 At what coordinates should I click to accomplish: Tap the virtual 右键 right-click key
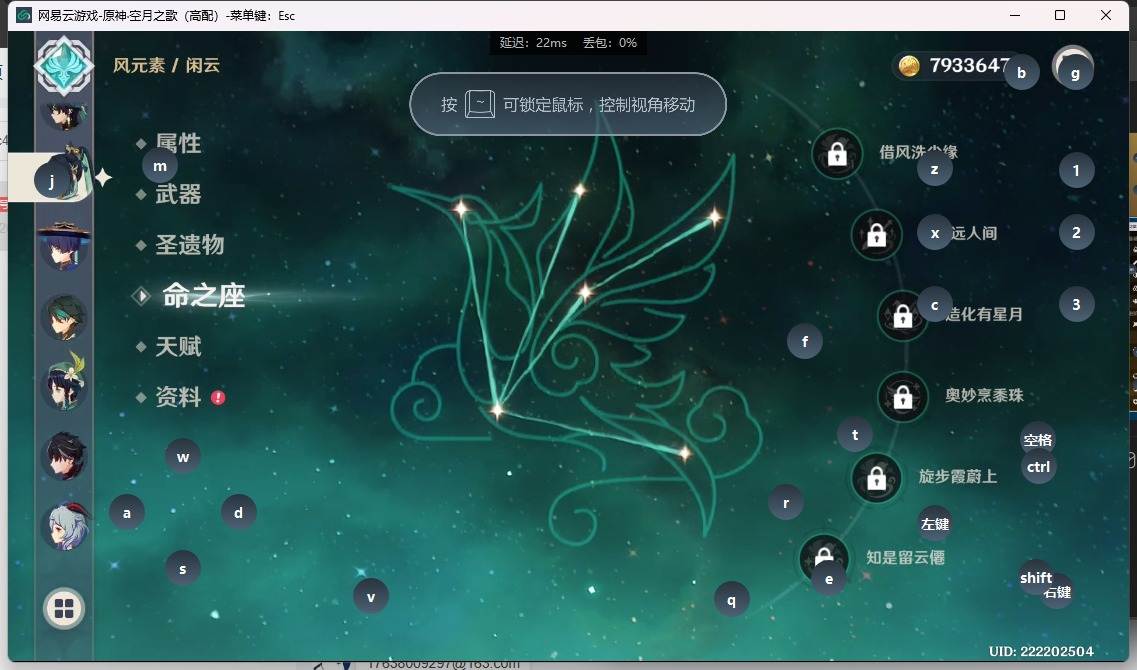click(x=1057, y=592)
